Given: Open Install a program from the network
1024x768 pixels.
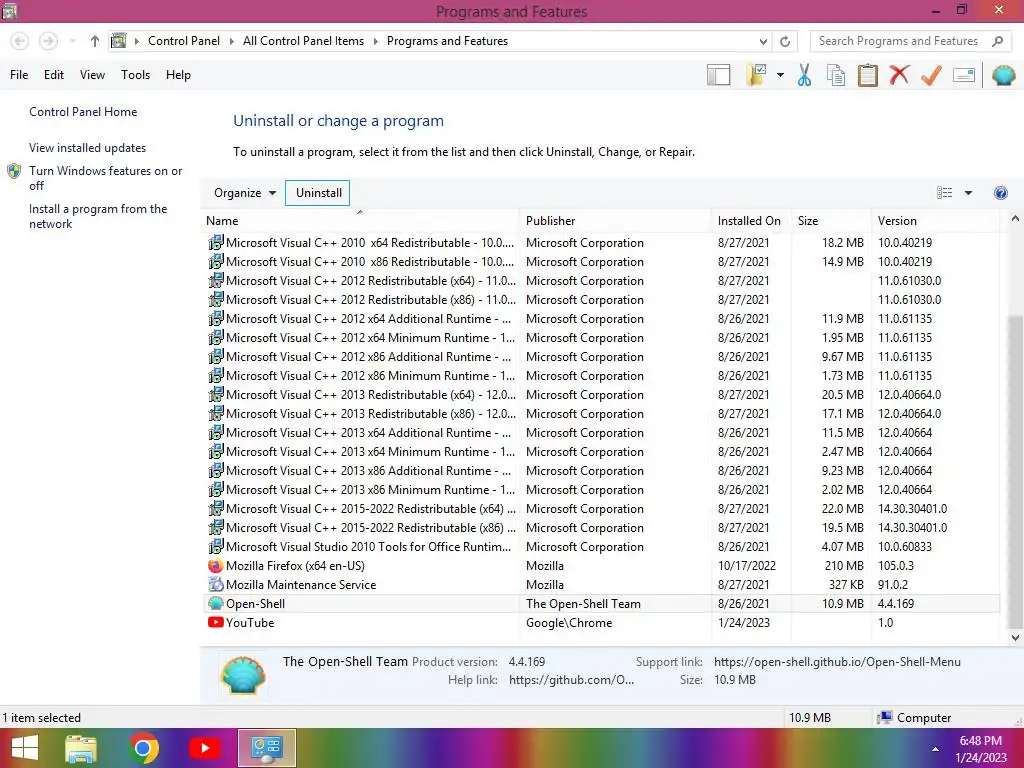Looking at the screenshot, I should pos(98,216).
